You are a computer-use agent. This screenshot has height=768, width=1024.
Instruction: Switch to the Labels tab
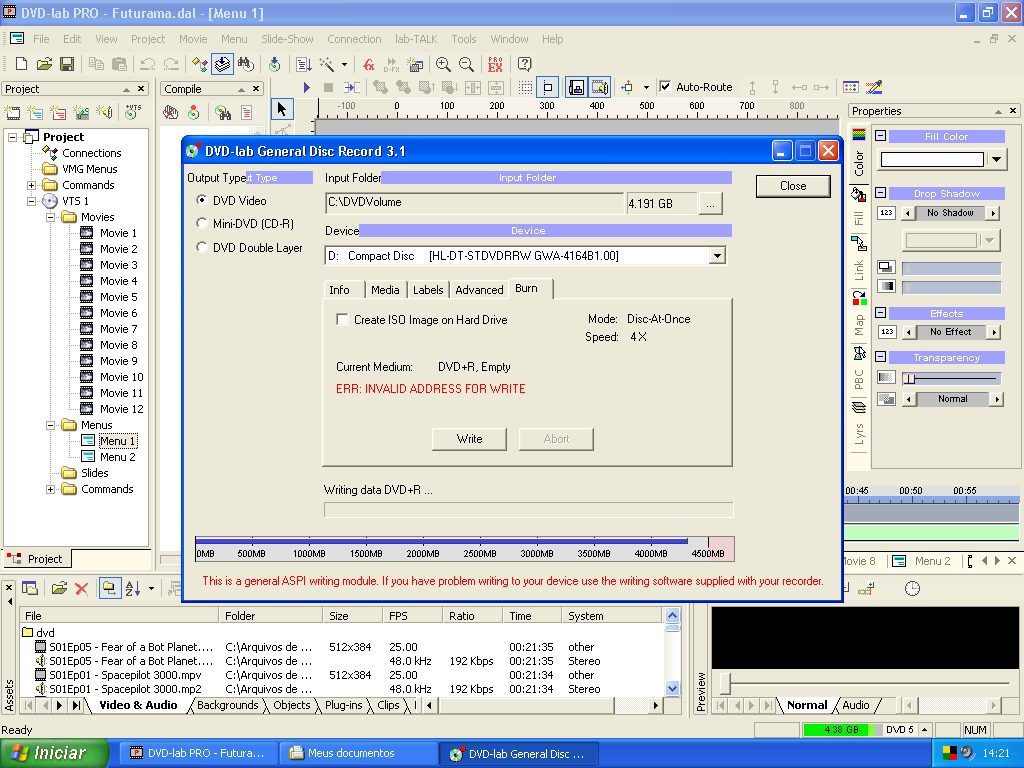coord(428,290)
